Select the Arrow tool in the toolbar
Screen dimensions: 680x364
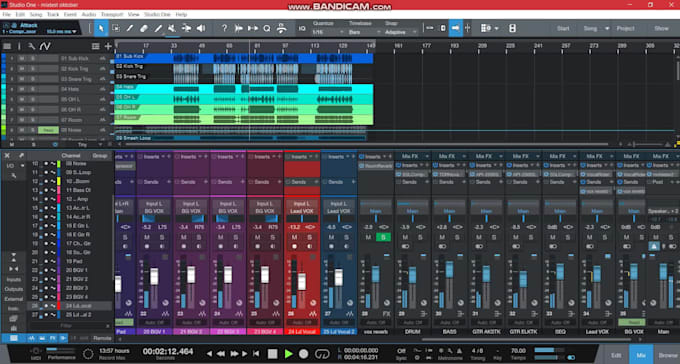(x=101, y=28)
